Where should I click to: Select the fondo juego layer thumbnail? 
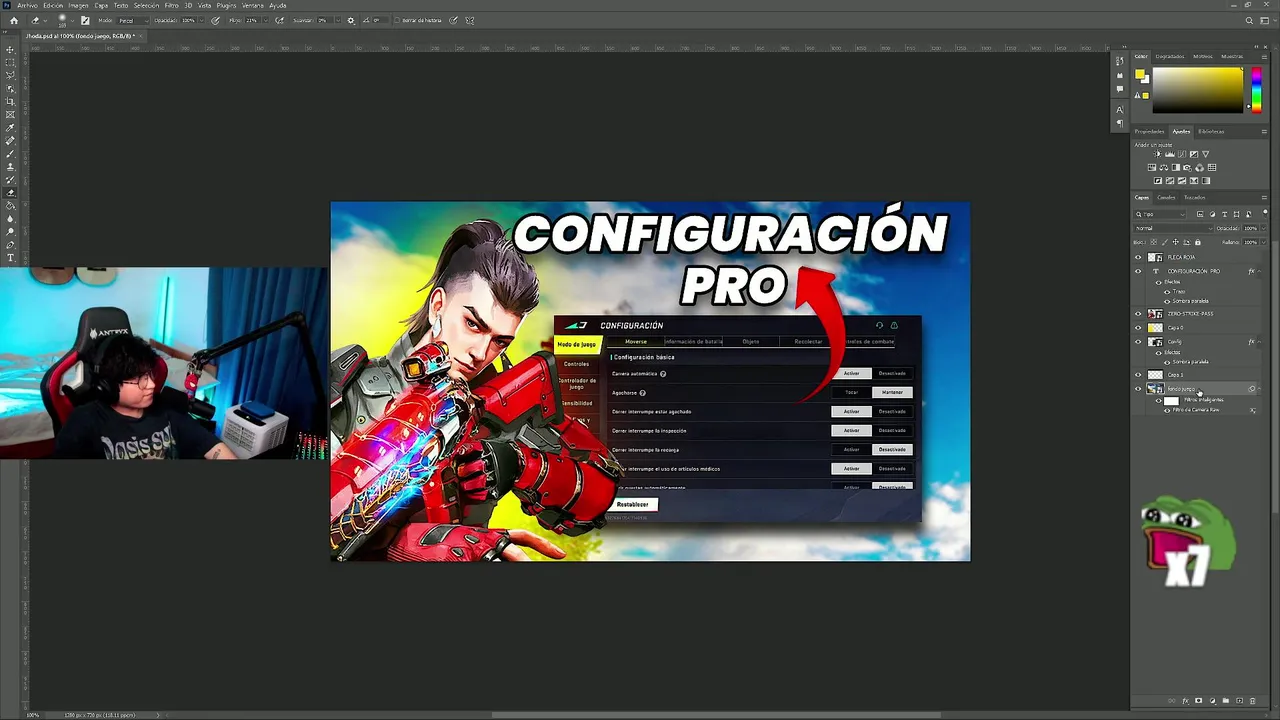point(1155,389)
